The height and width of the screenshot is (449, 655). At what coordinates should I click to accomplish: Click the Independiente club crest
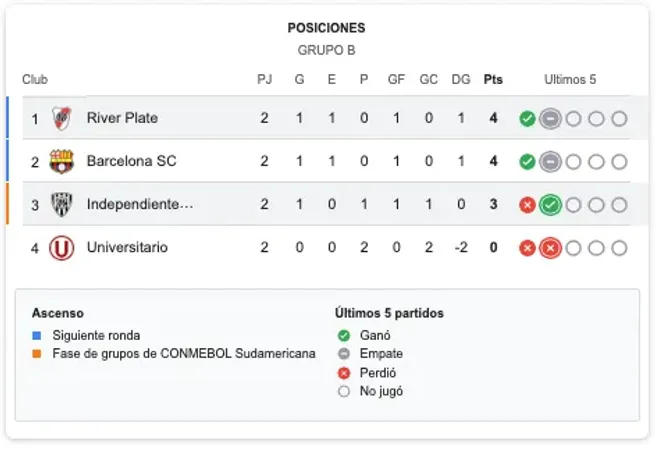coord(62,205)
